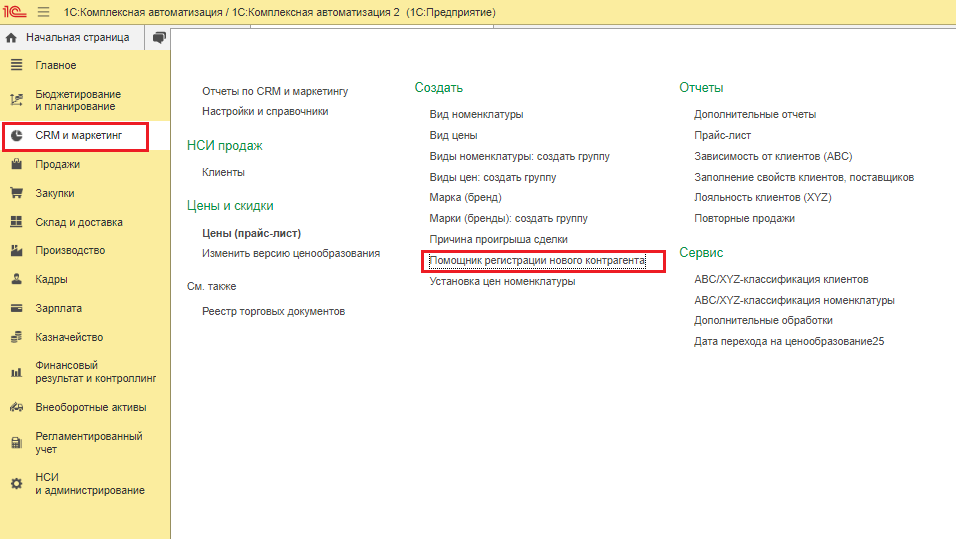Viewport: 956px width, 544px height.
Task: Select CRM и маркетинг section
Action: [x=79, y=135]
